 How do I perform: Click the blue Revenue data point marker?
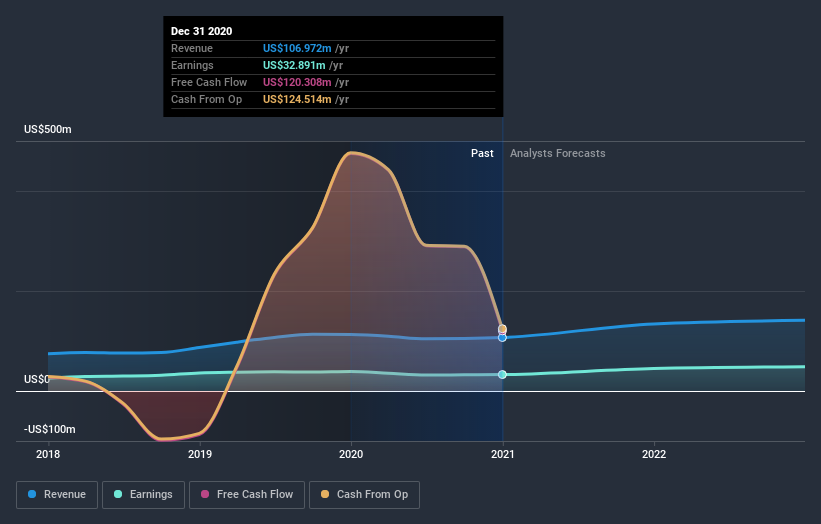coord(502,338)
